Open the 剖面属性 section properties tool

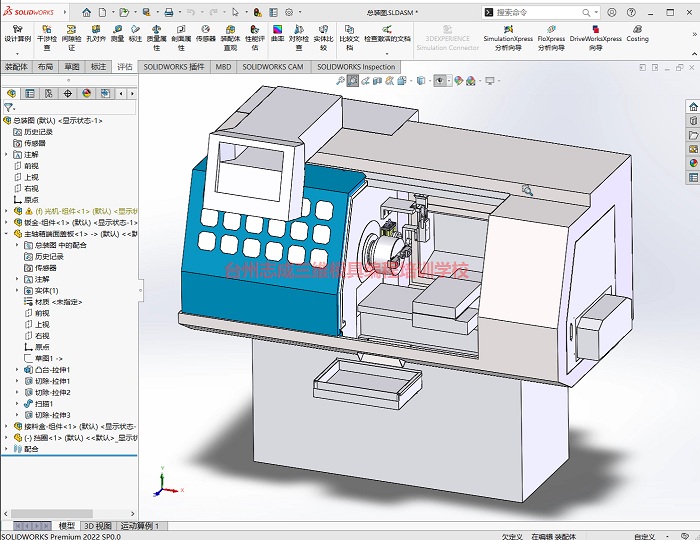181,37
